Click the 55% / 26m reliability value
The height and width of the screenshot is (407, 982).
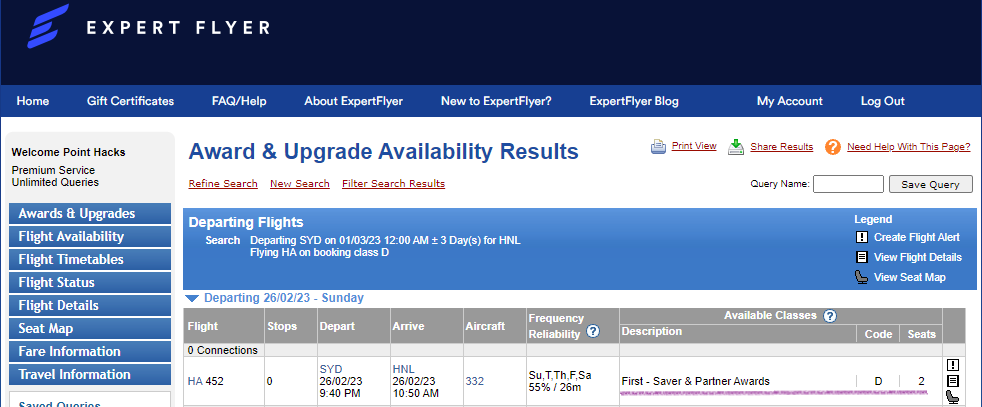(x=555, y=388)
